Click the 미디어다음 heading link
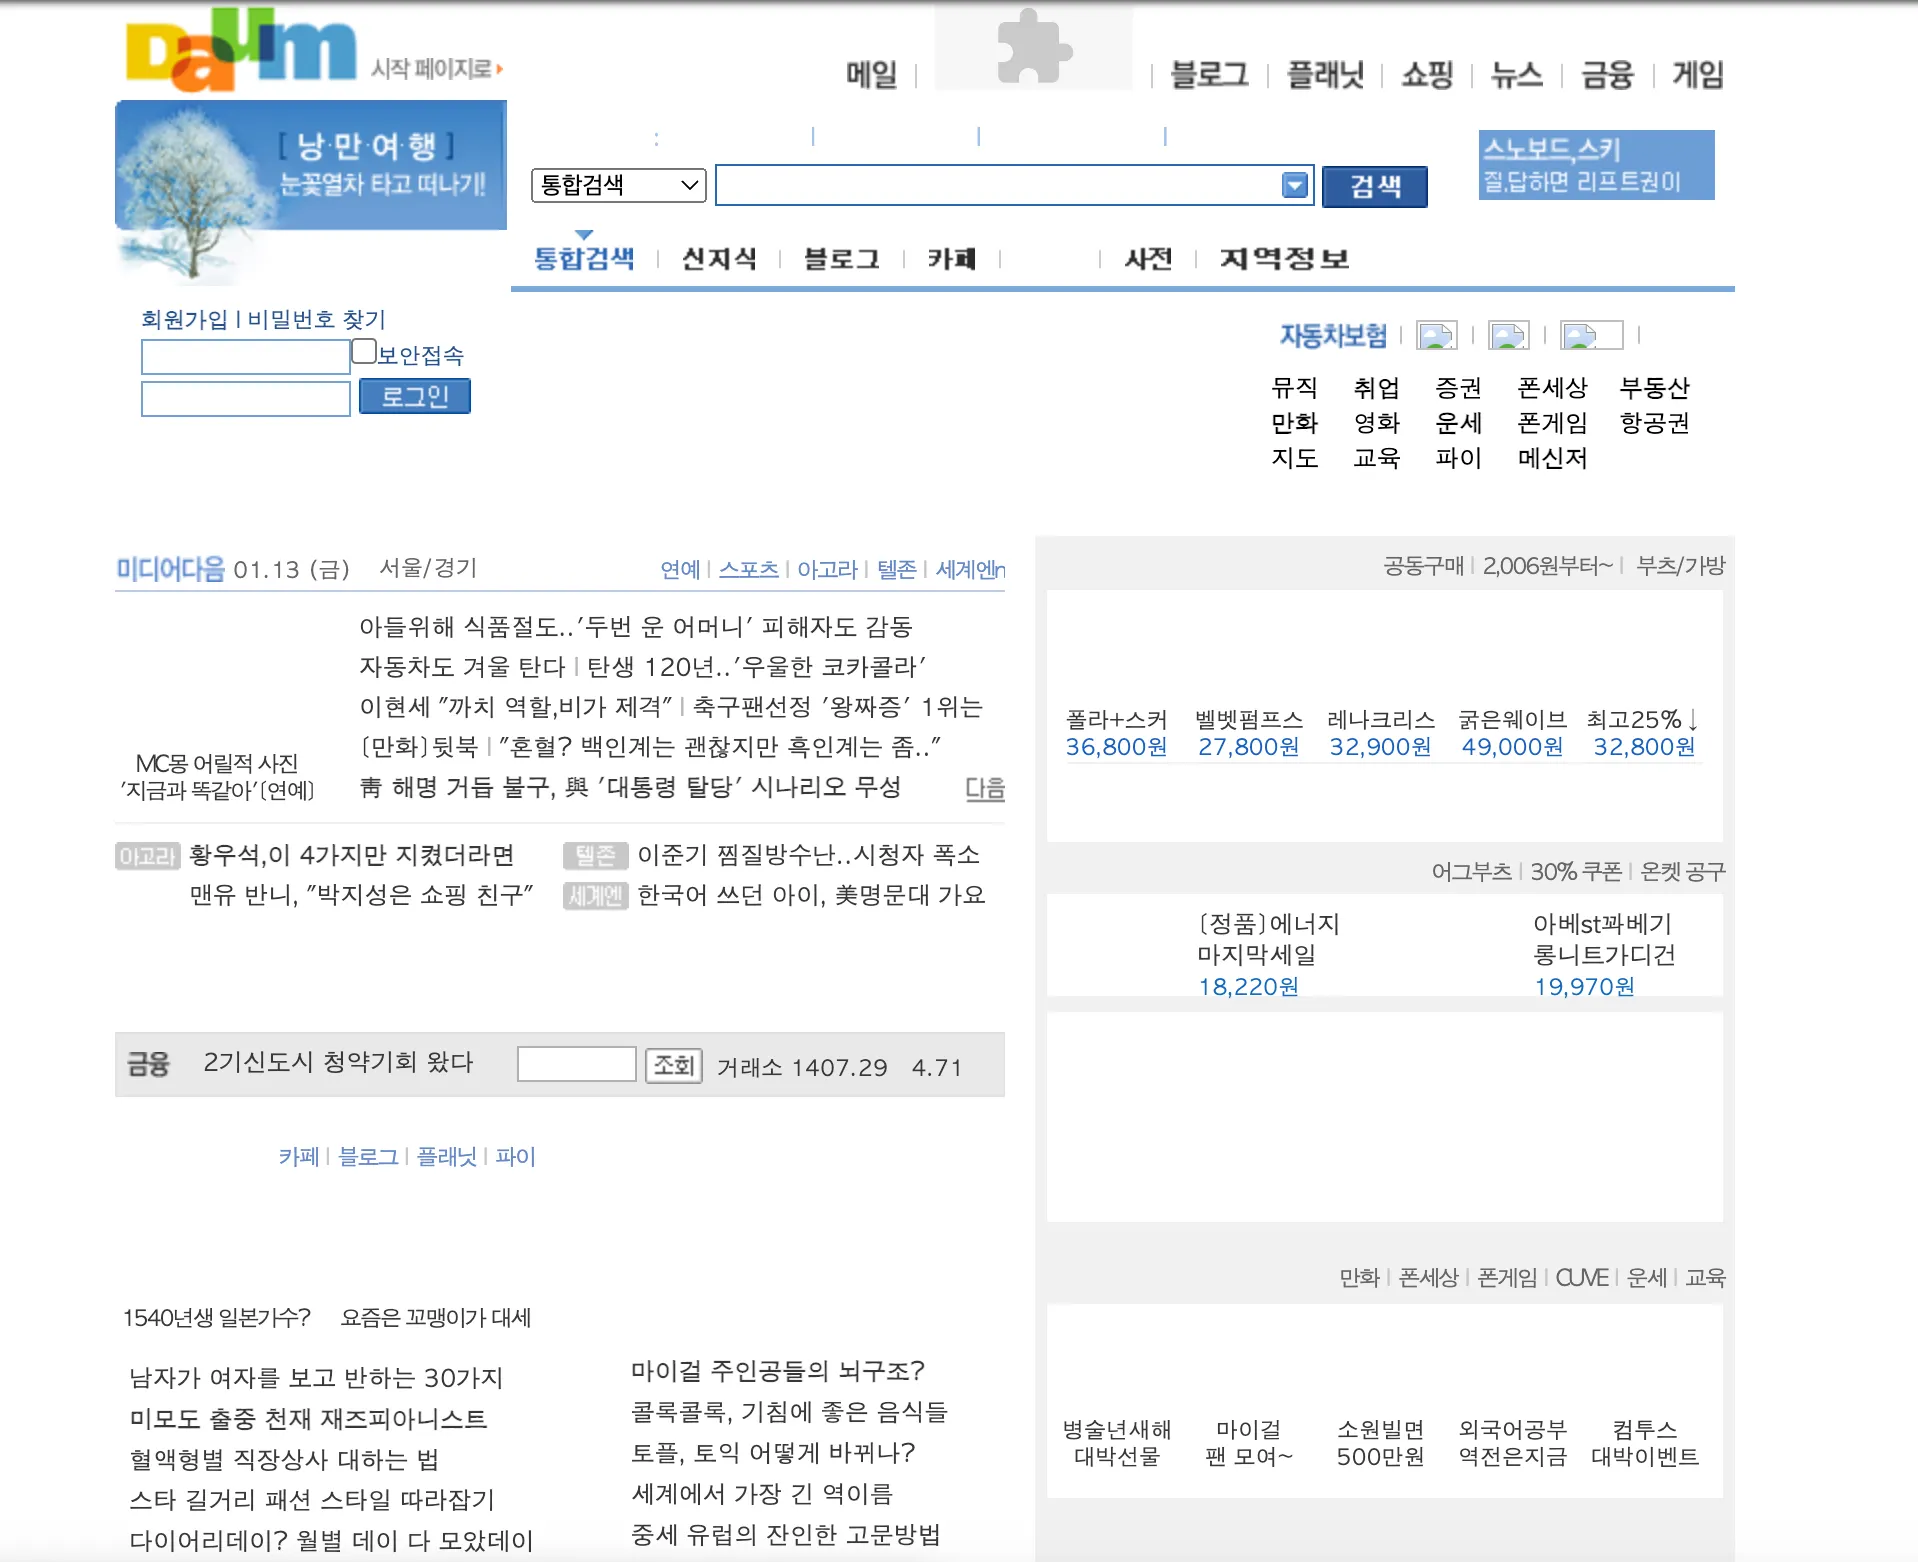This screenshot has height=1562, width=1918. (171, 569)
